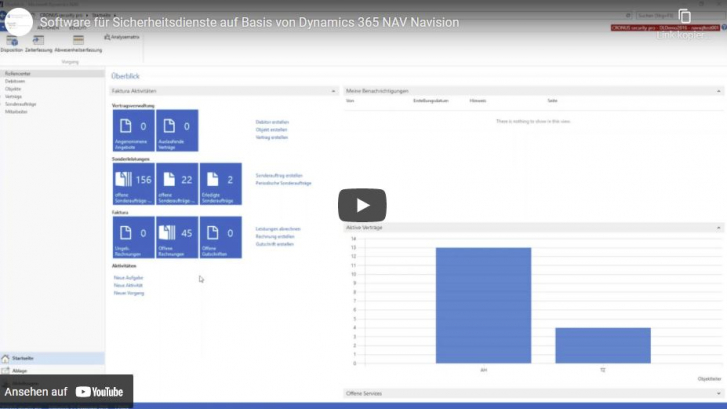Select Debitoren in the navigation pane

pos(15,81)
